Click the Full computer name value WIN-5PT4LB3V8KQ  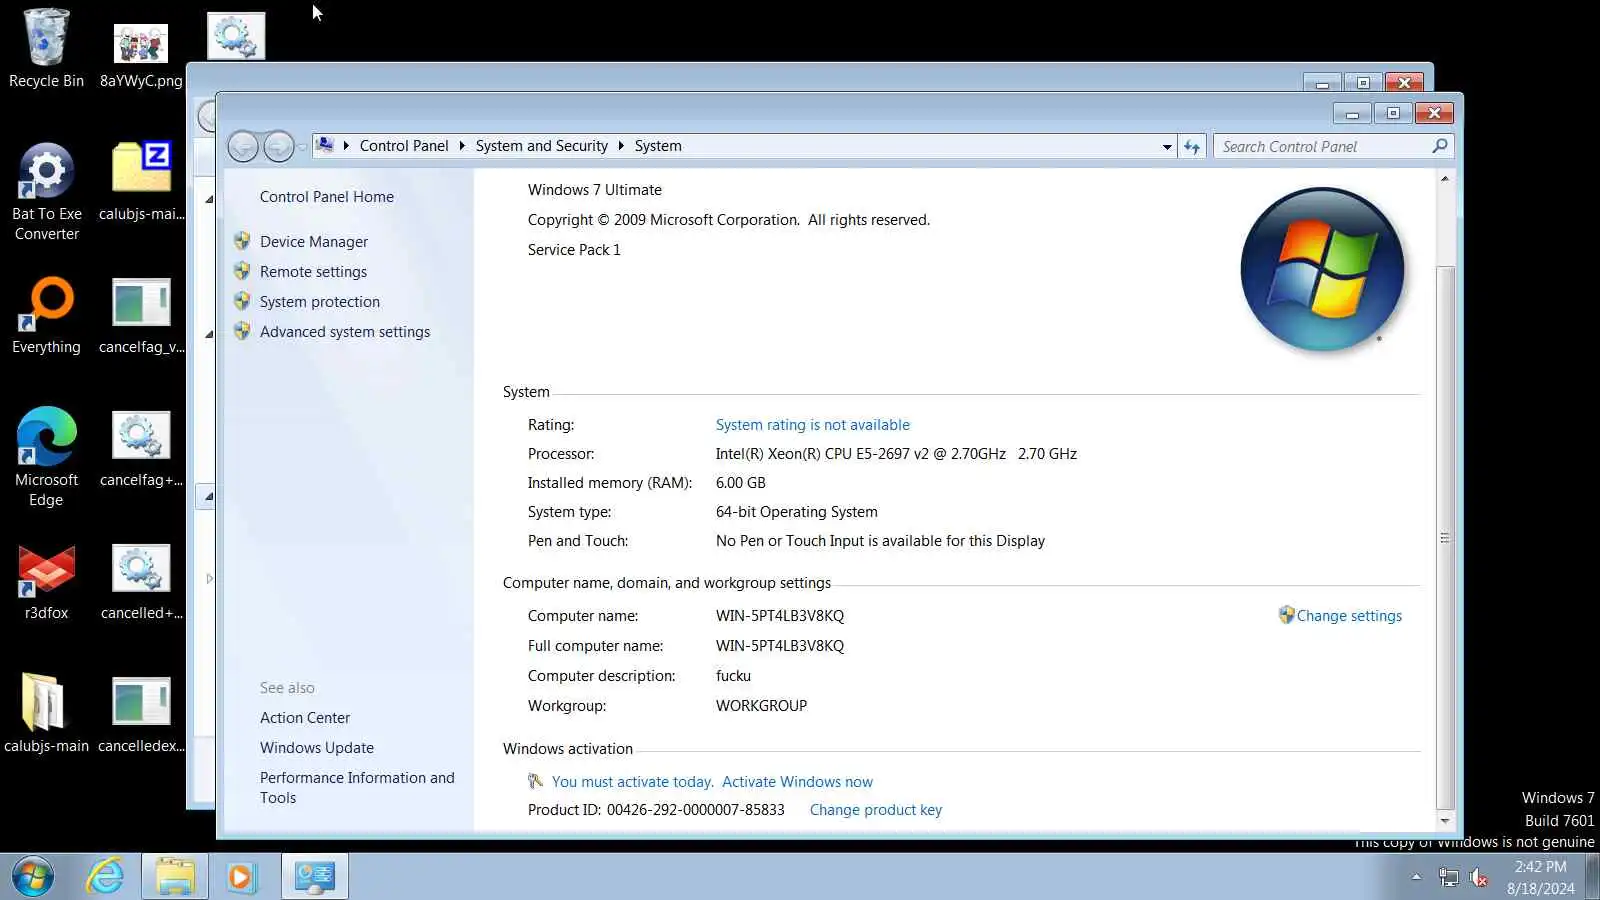click(x=779, y=646)
